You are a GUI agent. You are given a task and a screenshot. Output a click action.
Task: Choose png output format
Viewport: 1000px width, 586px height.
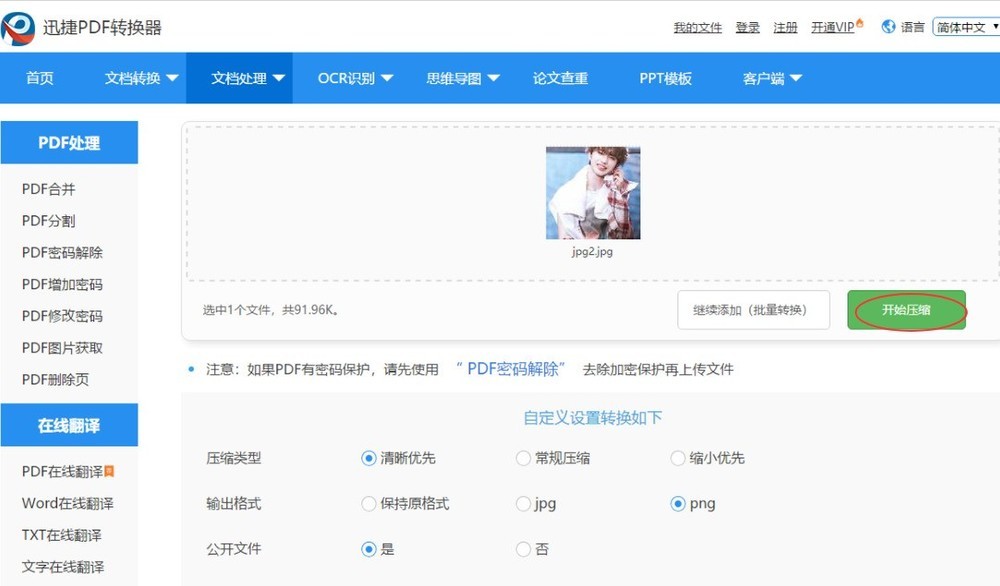tap(677, 504)
